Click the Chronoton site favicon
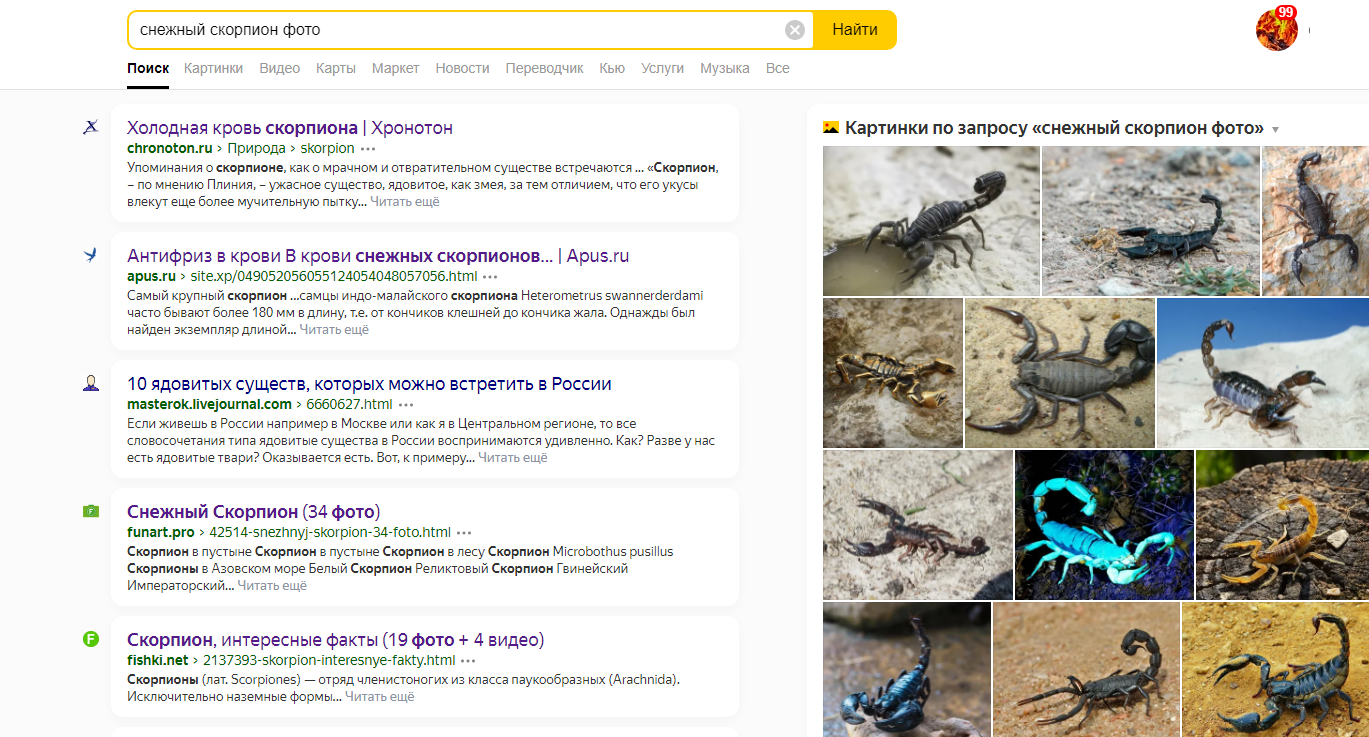 (91, 127)
